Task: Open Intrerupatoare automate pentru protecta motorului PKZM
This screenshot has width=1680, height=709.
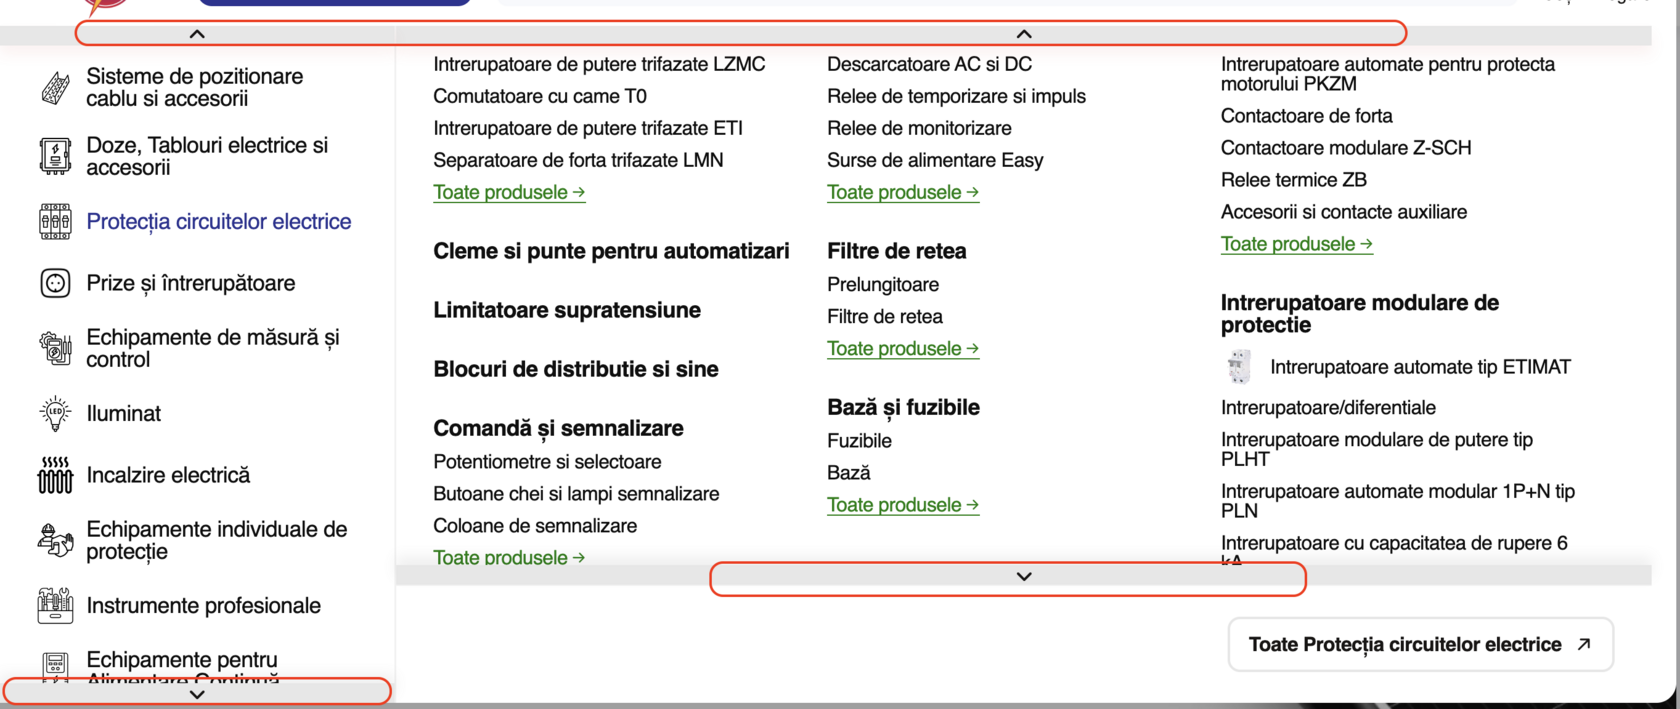Action: click(1388, 74)
